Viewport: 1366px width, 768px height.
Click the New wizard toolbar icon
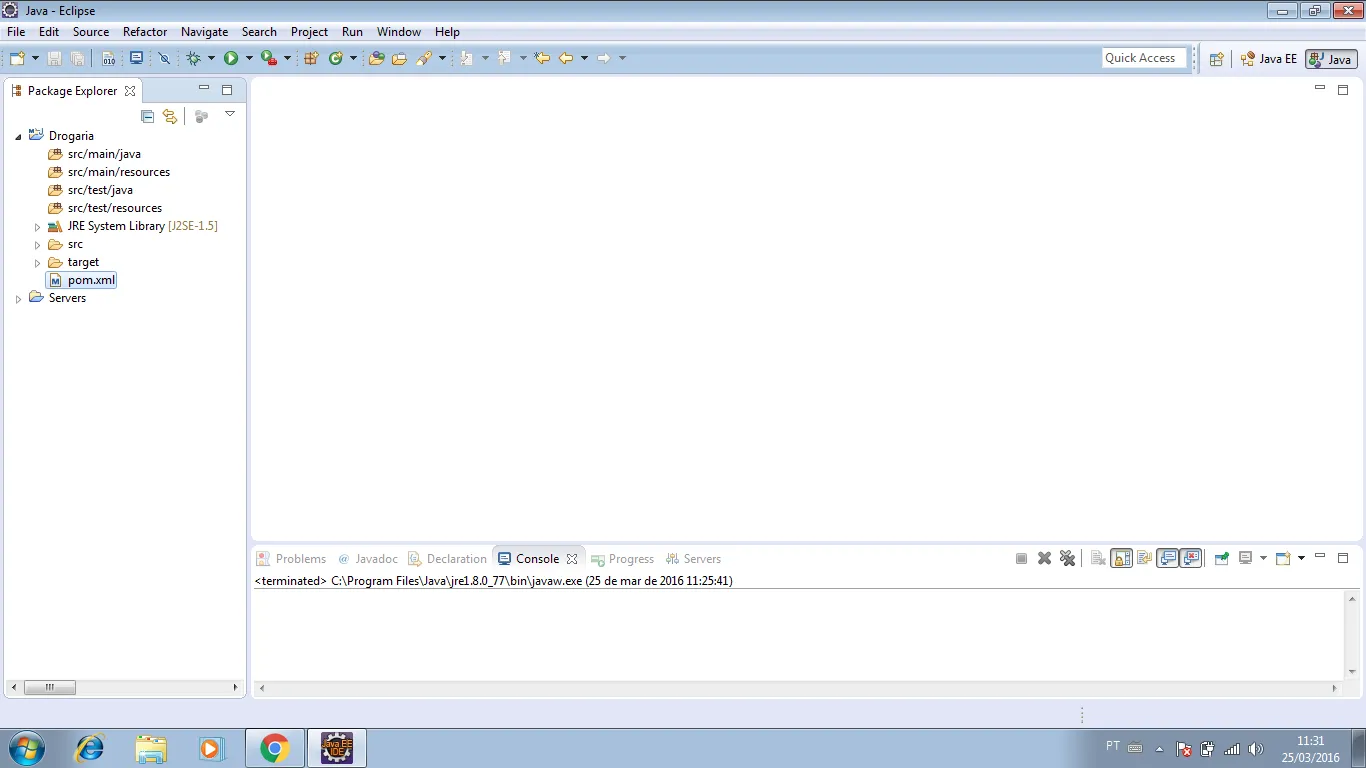tap(17, 58)
